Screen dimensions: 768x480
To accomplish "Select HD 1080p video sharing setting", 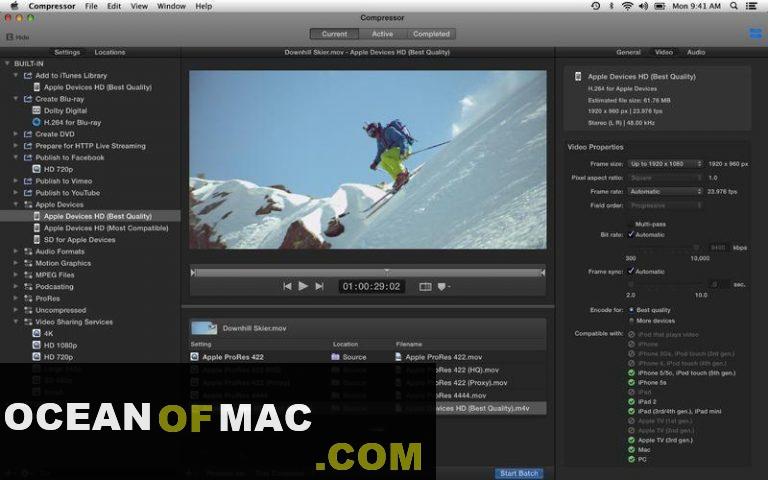I will (60, 345).
